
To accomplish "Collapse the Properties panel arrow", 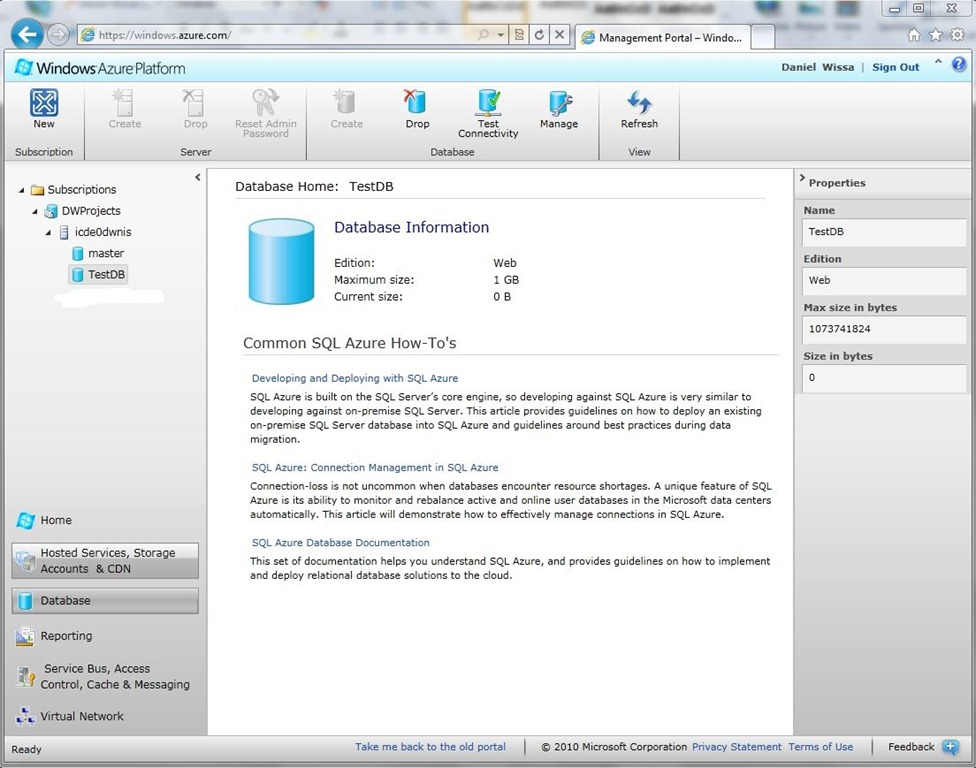I will (802, 178).
